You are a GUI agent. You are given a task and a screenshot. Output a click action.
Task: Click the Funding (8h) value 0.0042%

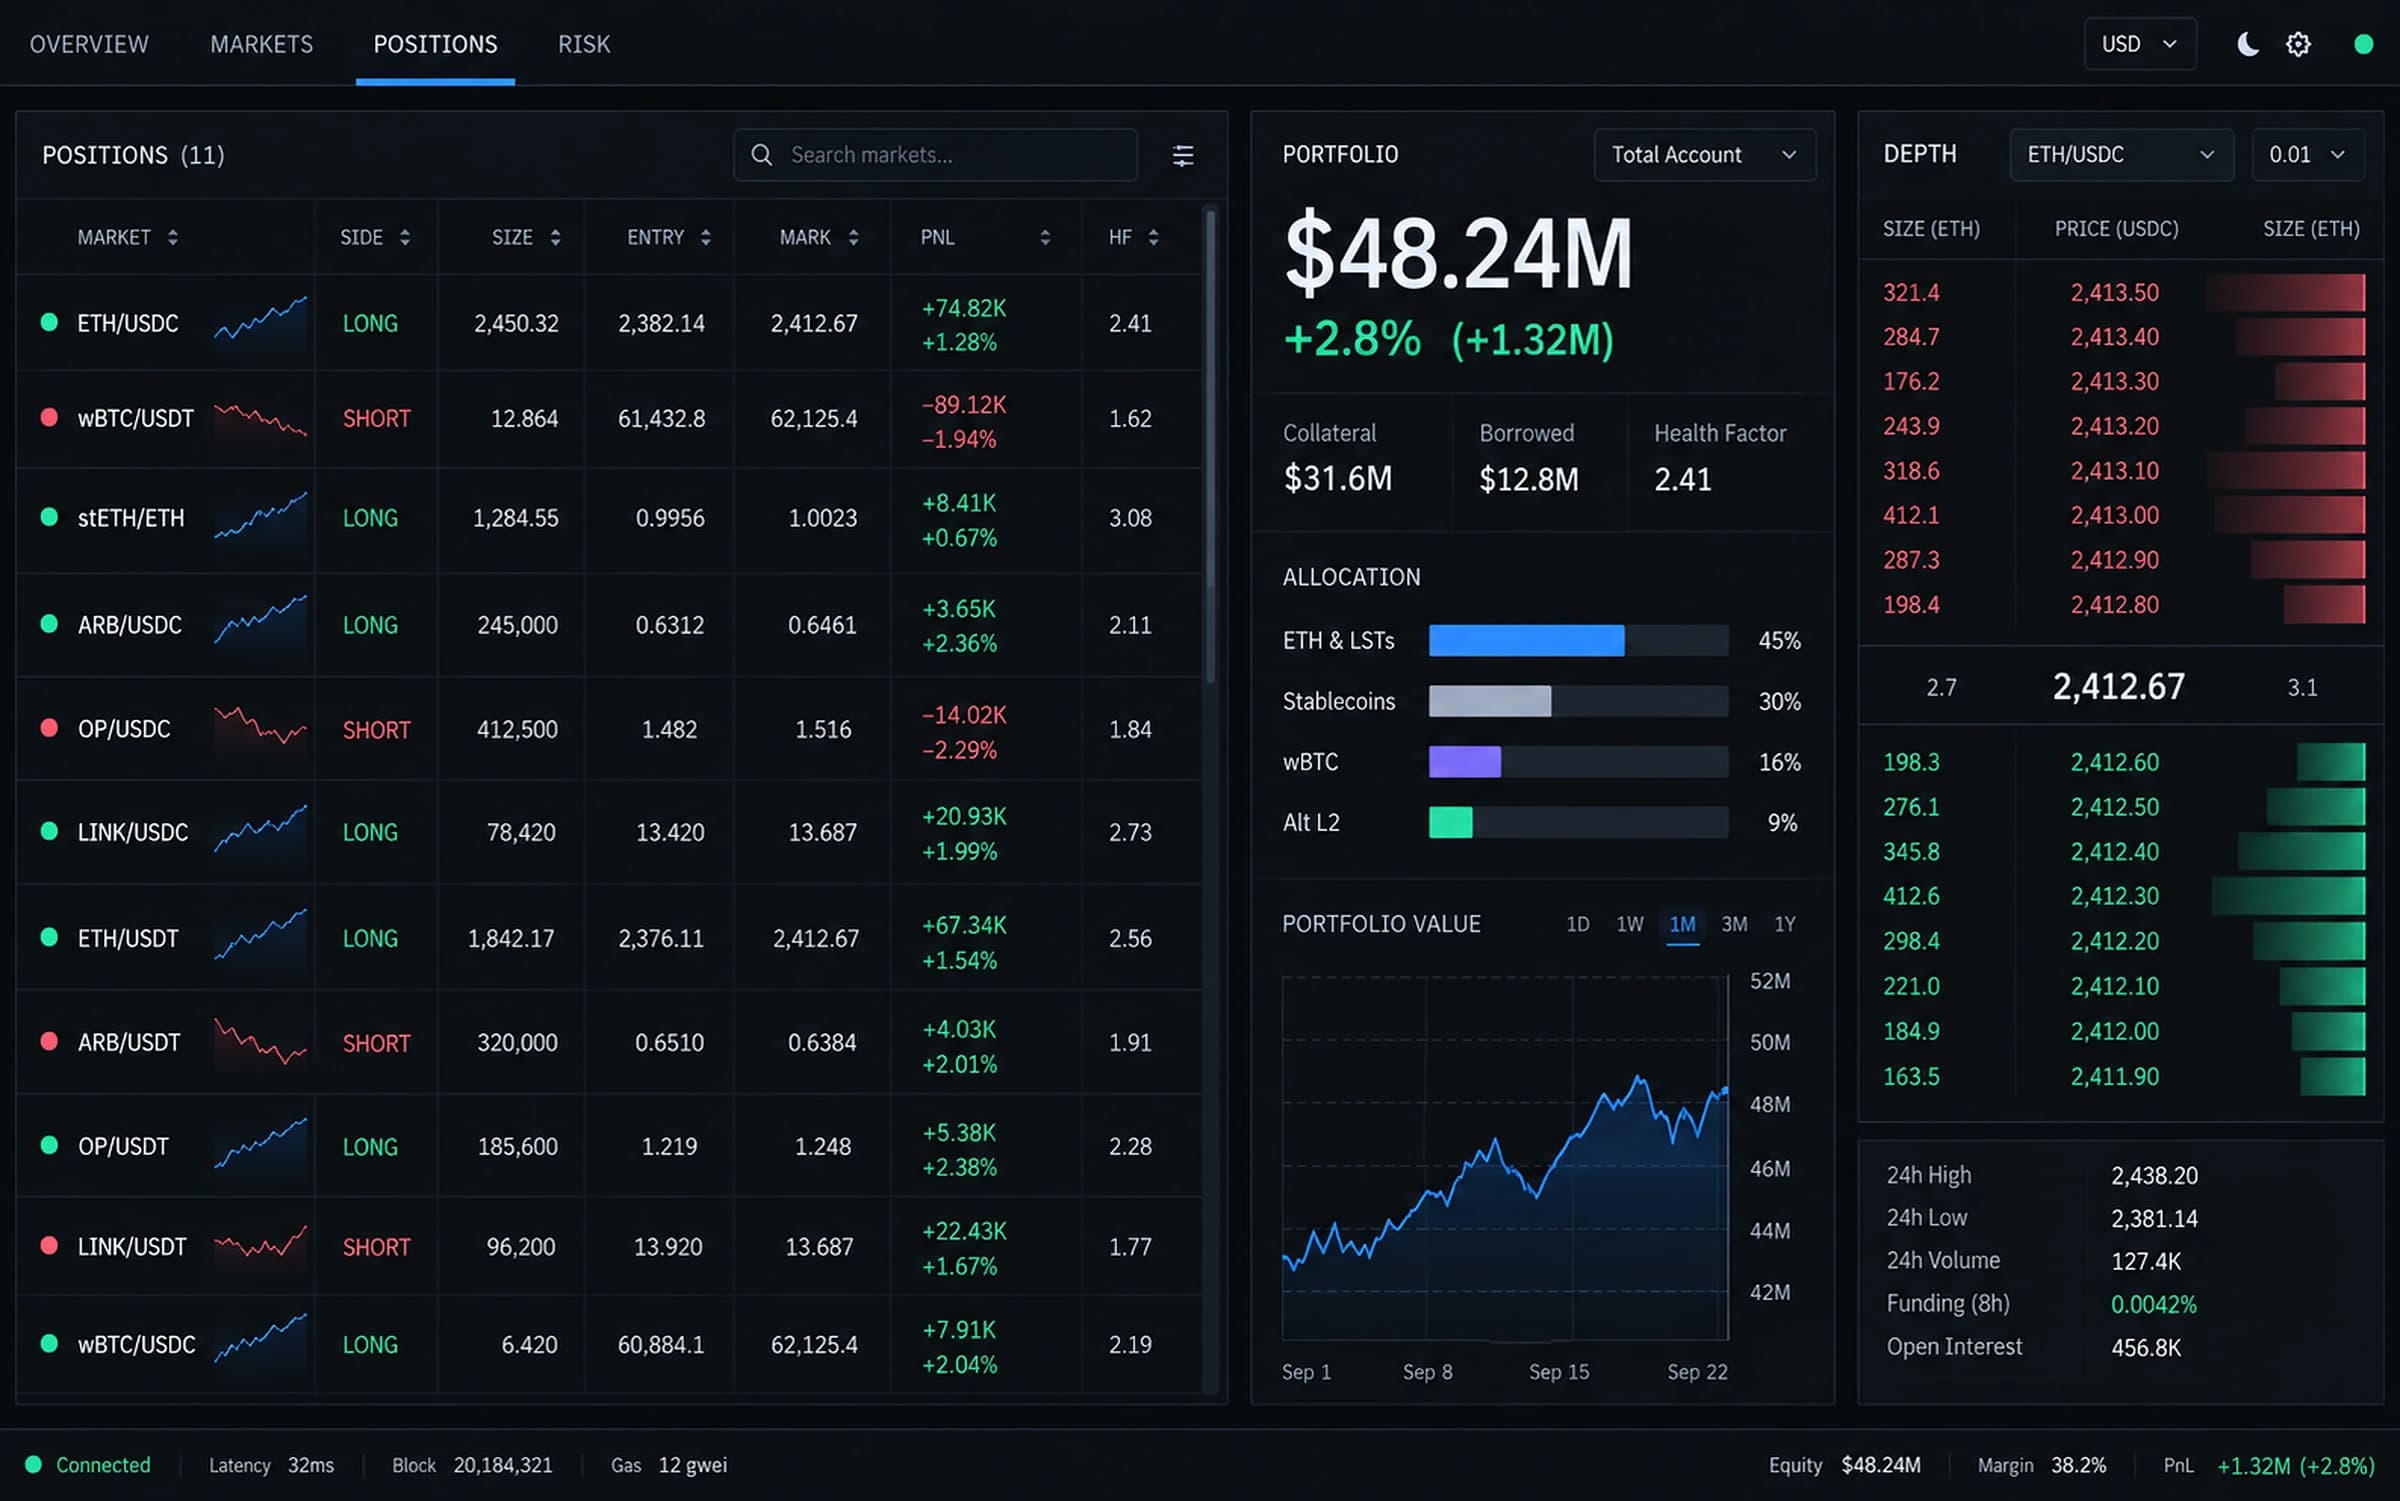point(2154,1304)
